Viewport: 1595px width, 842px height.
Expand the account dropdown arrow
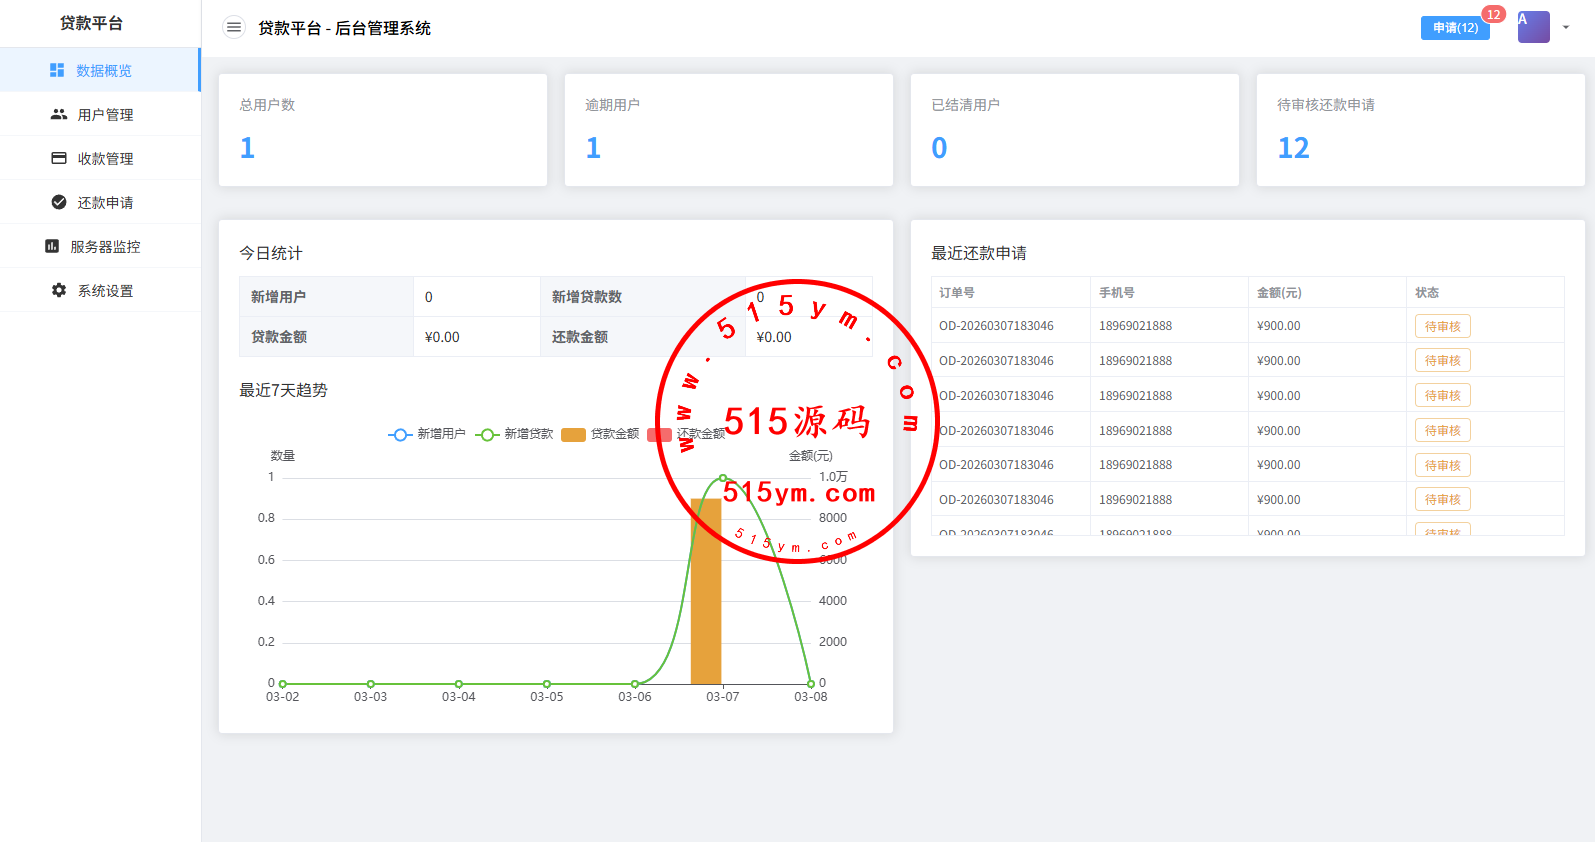pyautogui.click(x=1566, y=28)
